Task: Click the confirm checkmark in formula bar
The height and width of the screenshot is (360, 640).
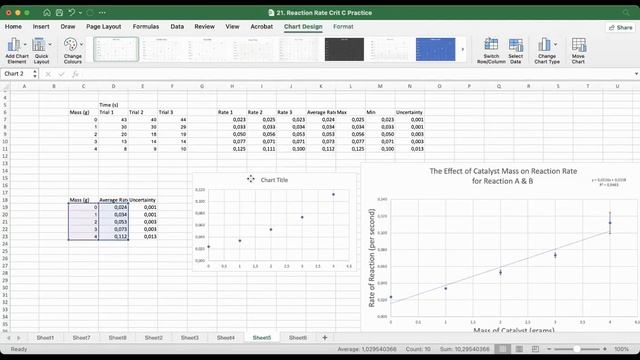Action: tap(62, 74)
